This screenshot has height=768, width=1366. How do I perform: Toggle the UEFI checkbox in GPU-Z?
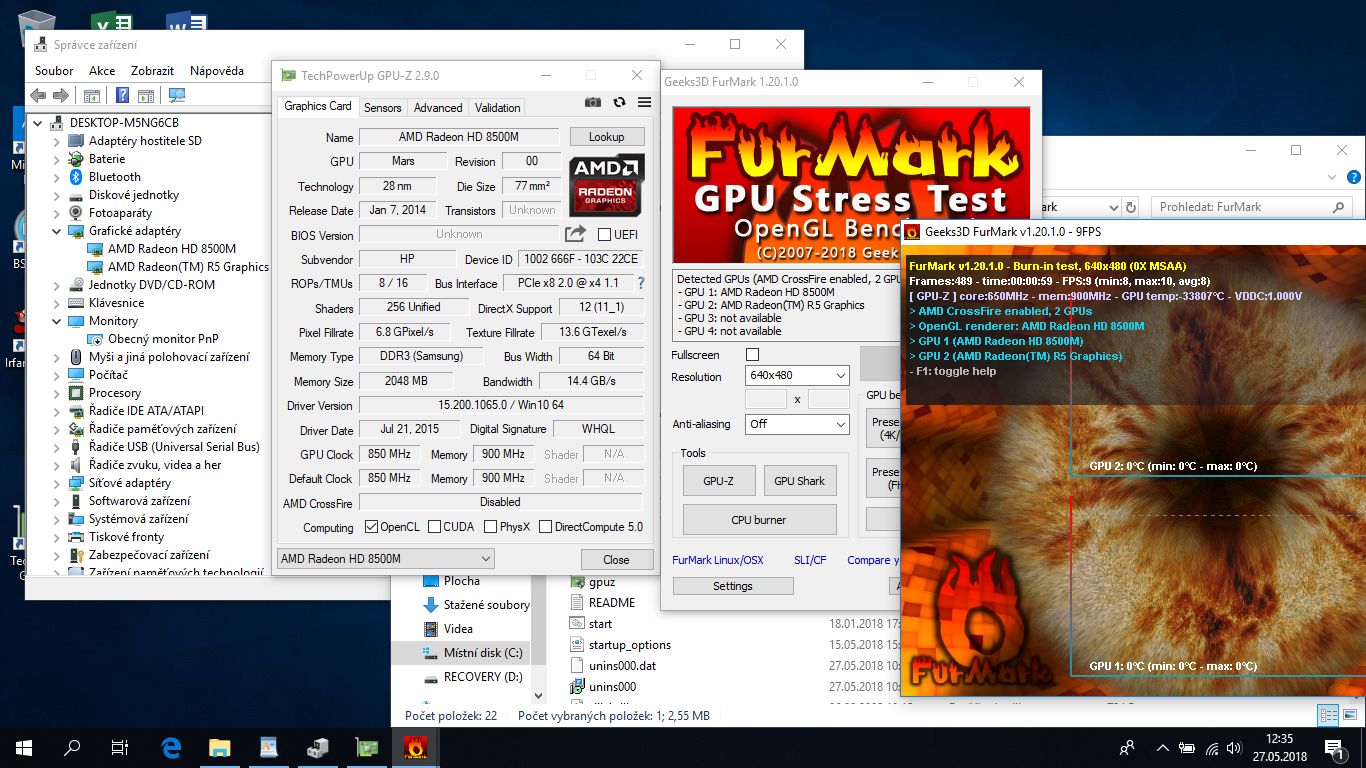[x=604, y=235]
